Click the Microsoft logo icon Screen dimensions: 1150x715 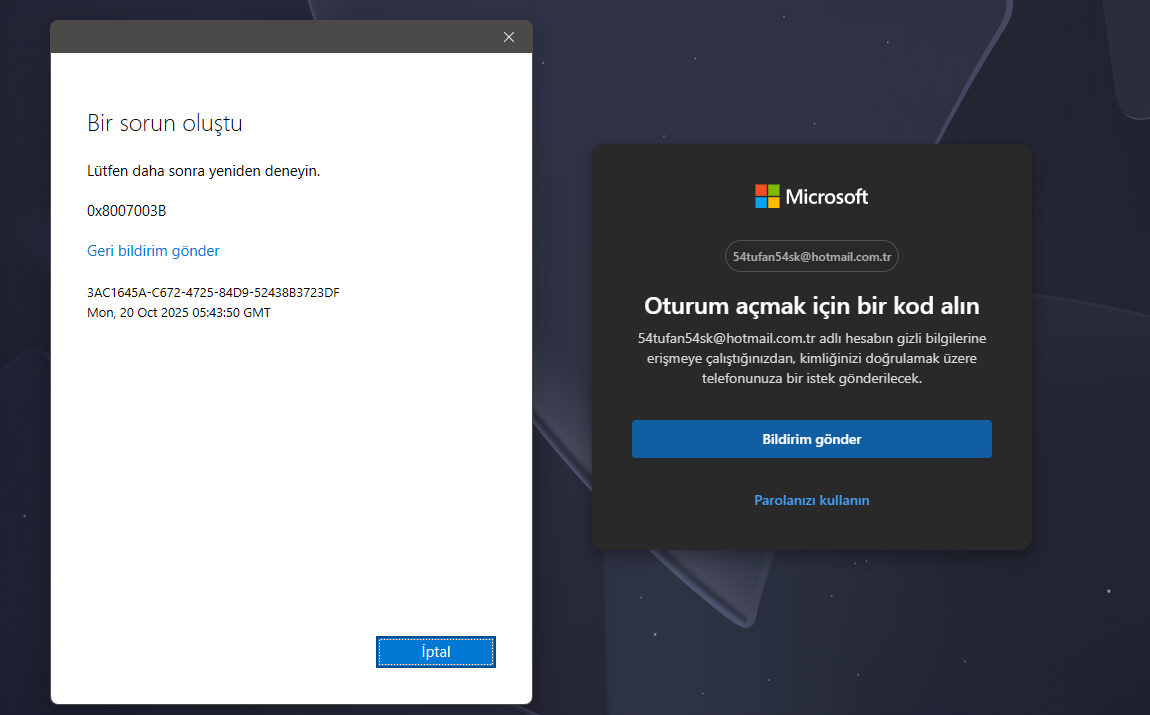767,197
